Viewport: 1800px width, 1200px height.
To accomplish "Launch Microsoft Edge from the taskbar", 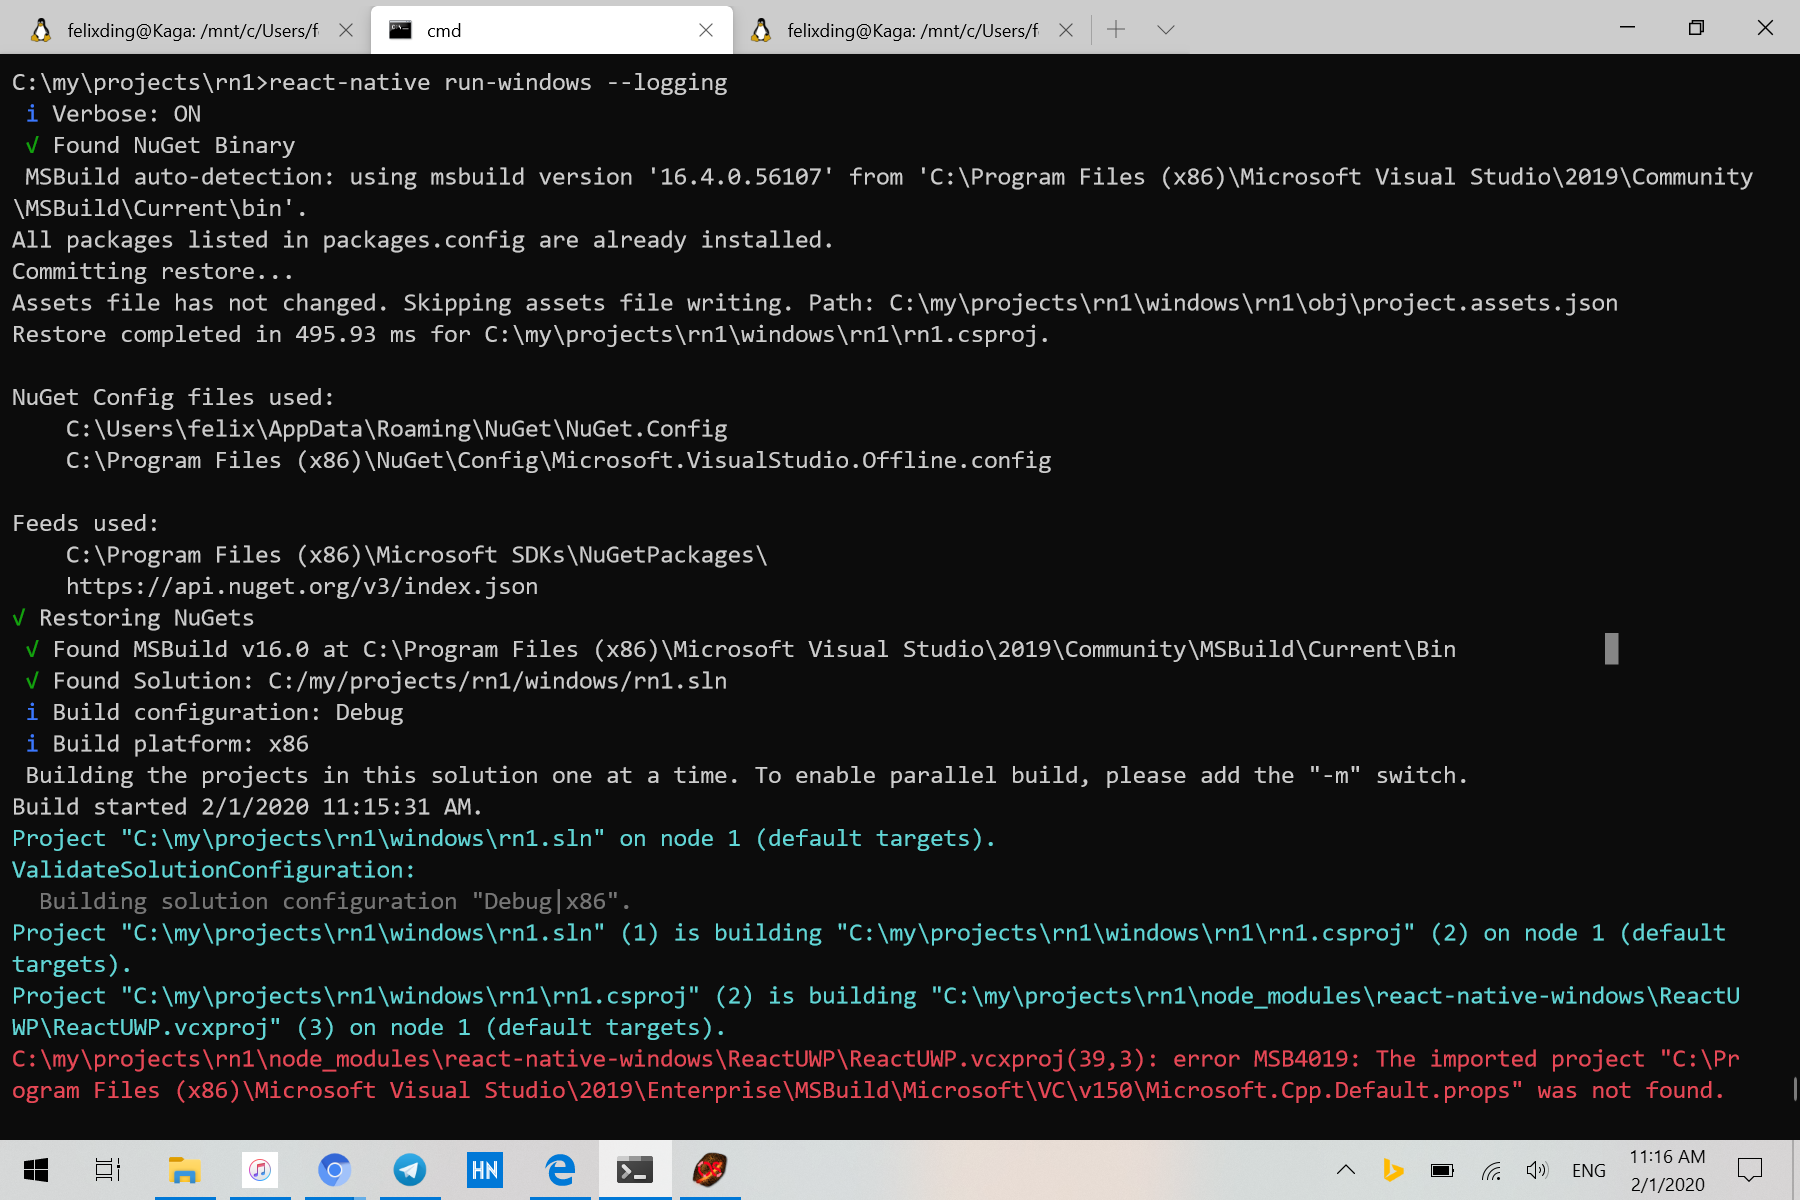I will point(559,1169).
